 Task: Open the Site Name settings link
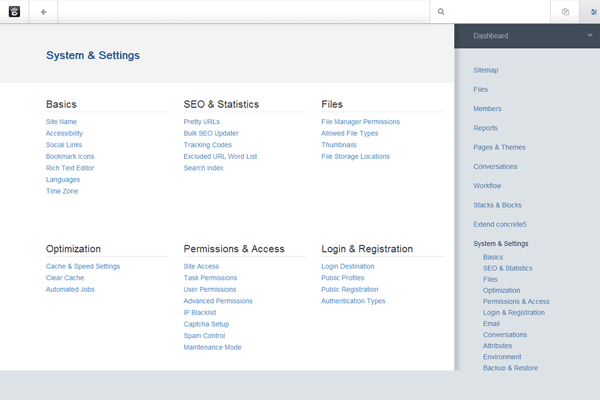pos(61,121)
